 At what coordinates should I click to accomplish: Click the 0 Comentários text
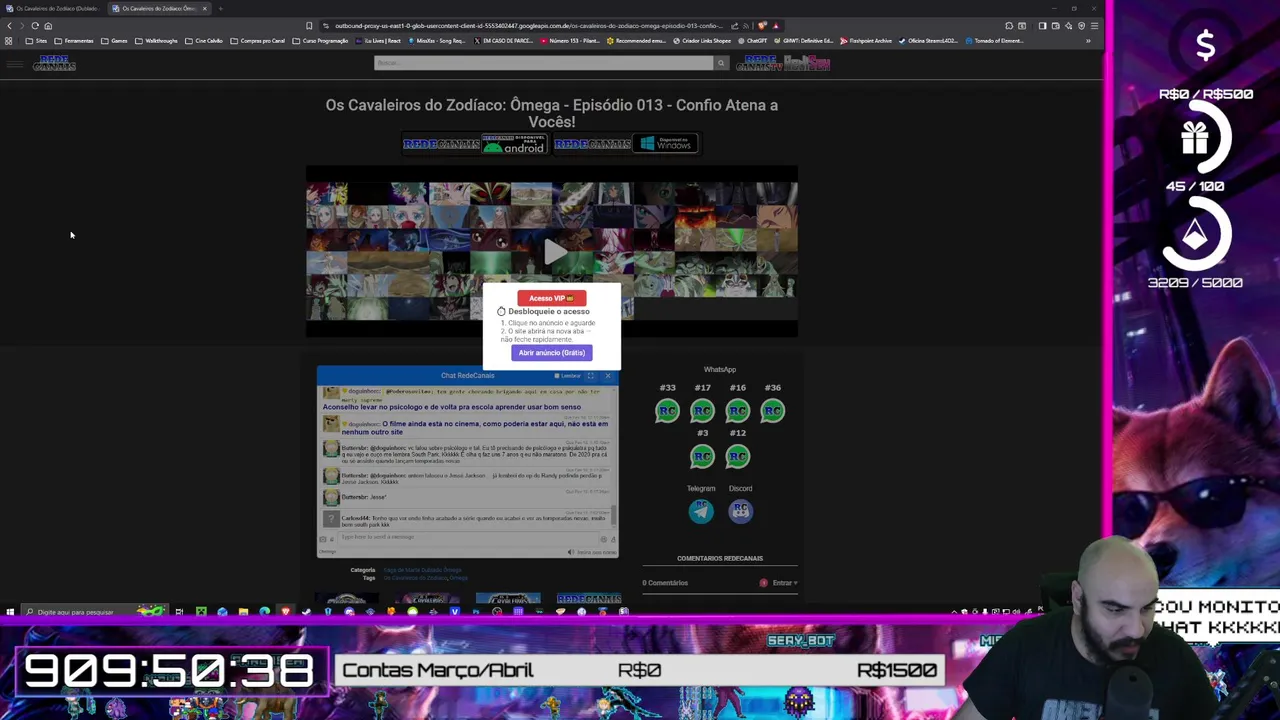665,583
